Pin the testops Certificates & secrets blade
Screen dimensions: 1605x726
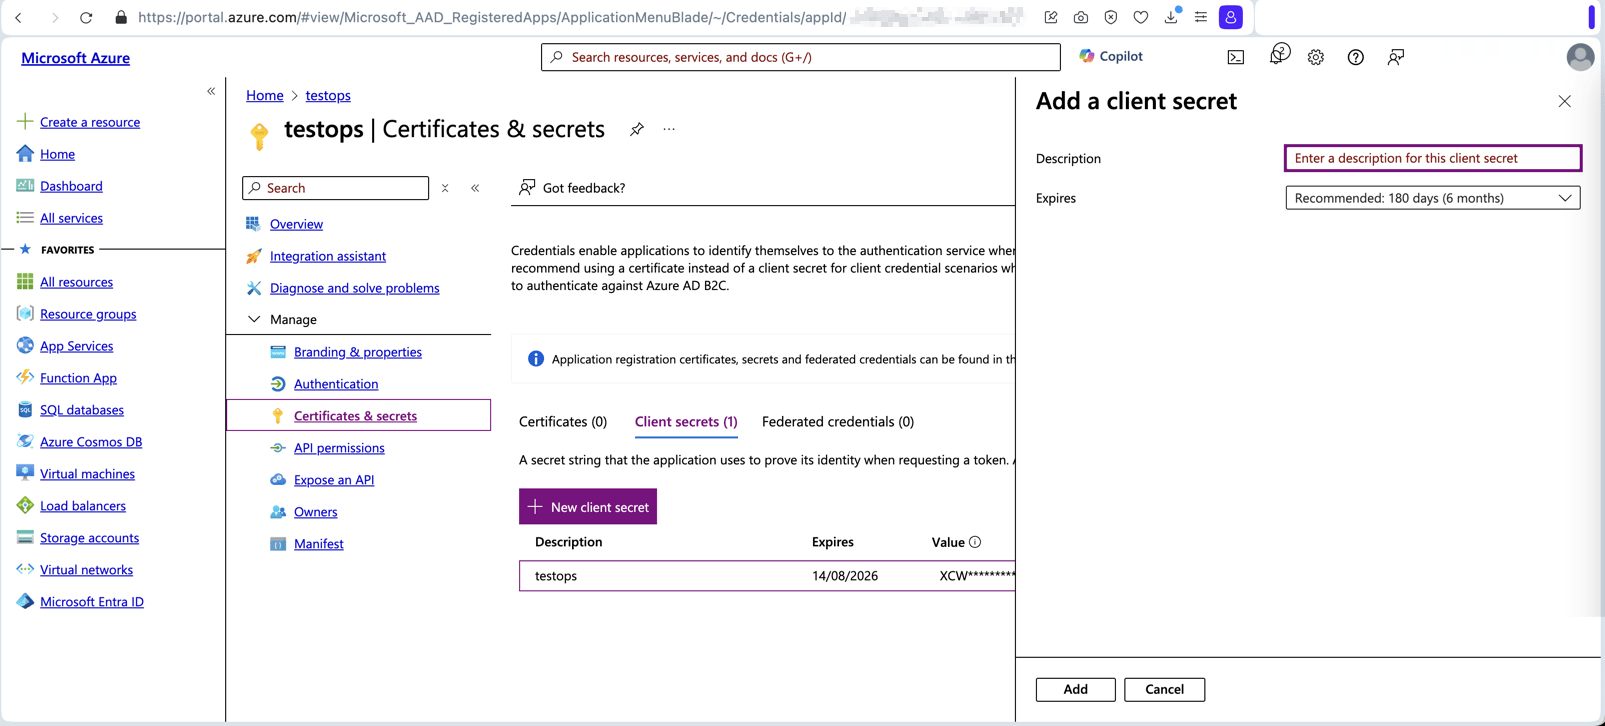(x=637, y=129)
